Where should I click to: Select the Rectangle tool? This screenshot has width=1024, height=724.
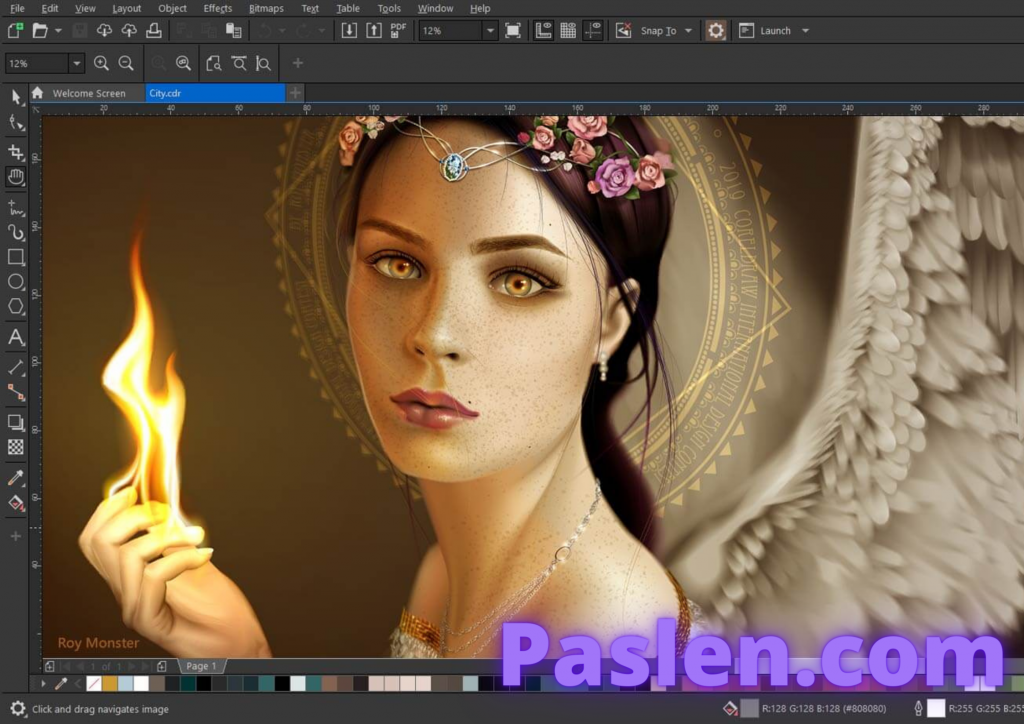[x=16, y=257]
